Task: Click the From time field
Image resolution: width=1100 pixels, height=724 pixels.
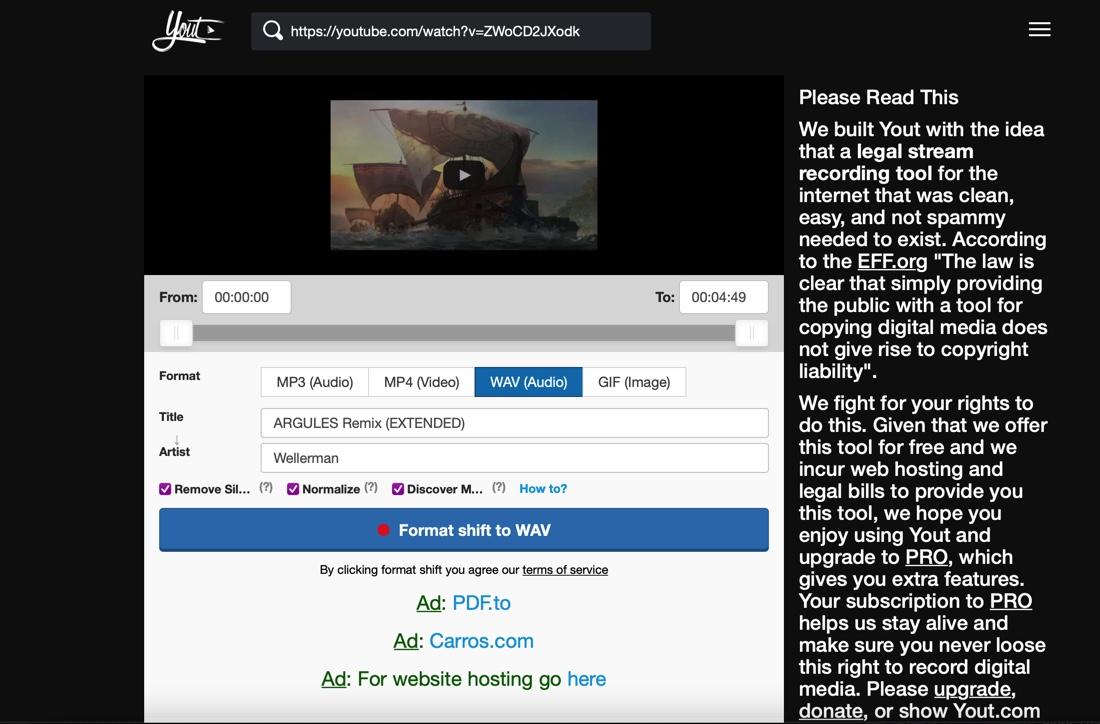Action: pos(246,297)
